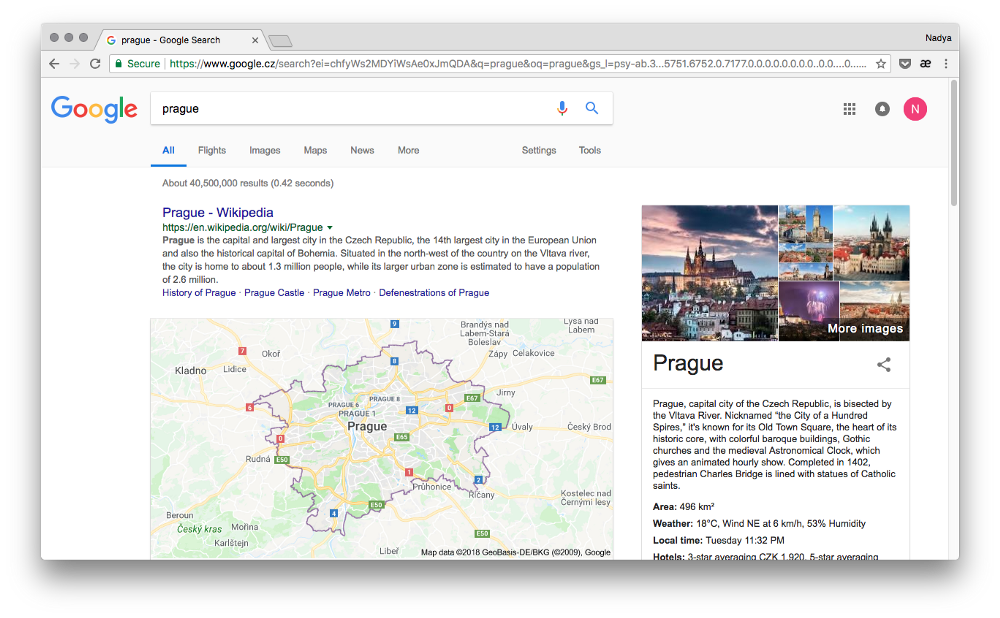
Task: Click the Nadya profile label
Action: (938, 38)
